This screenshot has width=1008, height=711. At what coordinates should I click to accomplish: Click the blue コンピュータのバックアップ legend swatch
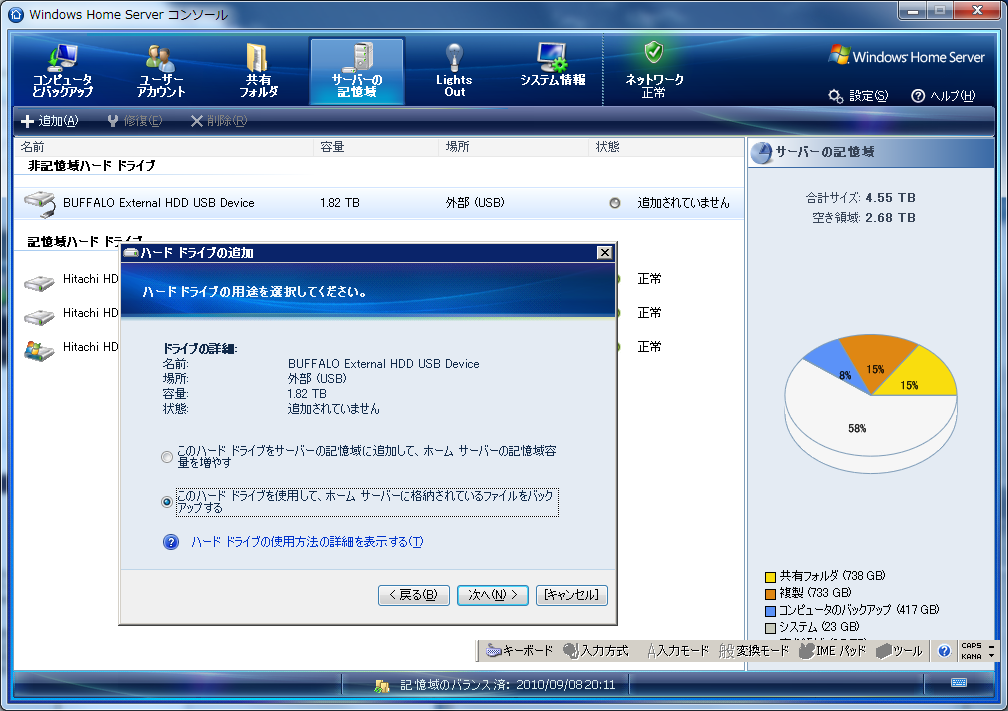pos(770,611)
